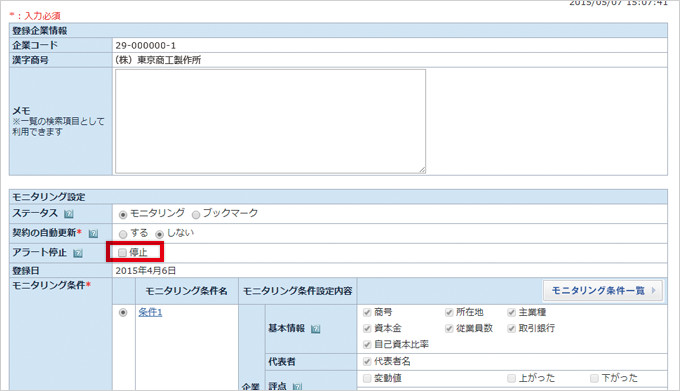Screen dimensions: 680x391
Task: Choose する for contract auto-renewal
Action: 123,235
